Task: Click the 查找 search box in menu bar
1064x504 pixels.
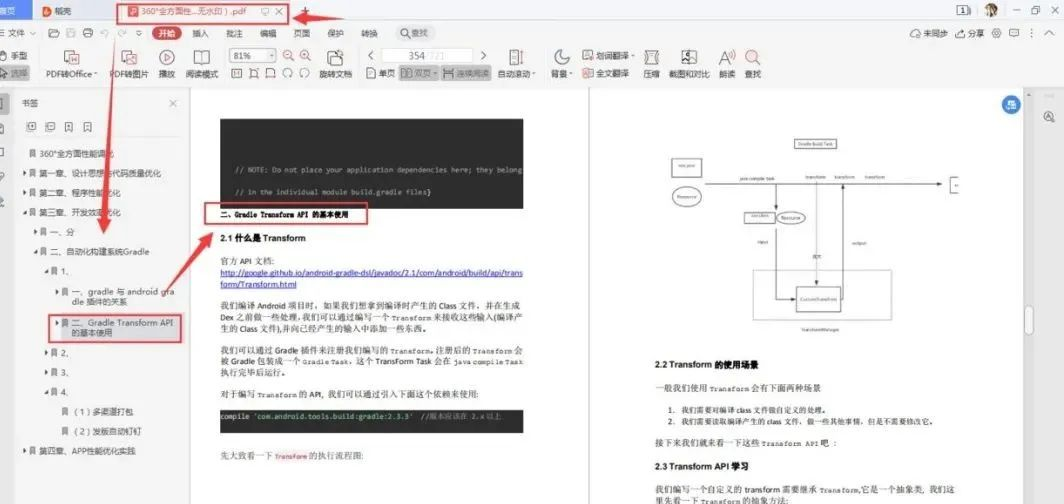Action: [x=414, y=33]
